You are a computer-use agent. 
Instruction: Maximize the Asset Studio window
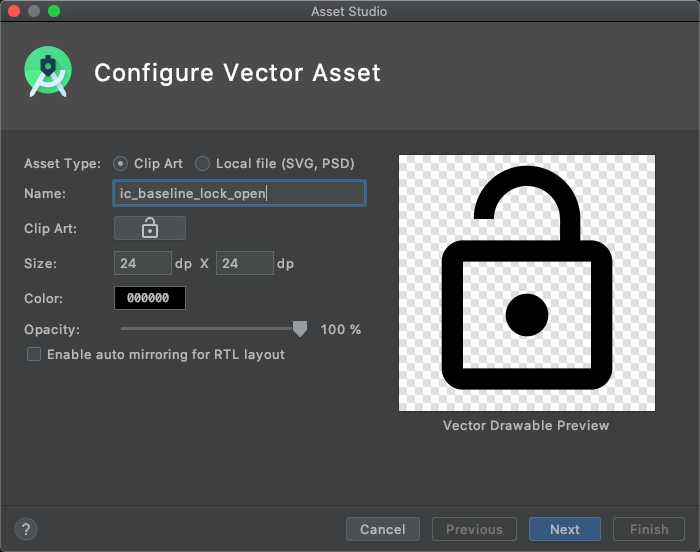(54, 11)
